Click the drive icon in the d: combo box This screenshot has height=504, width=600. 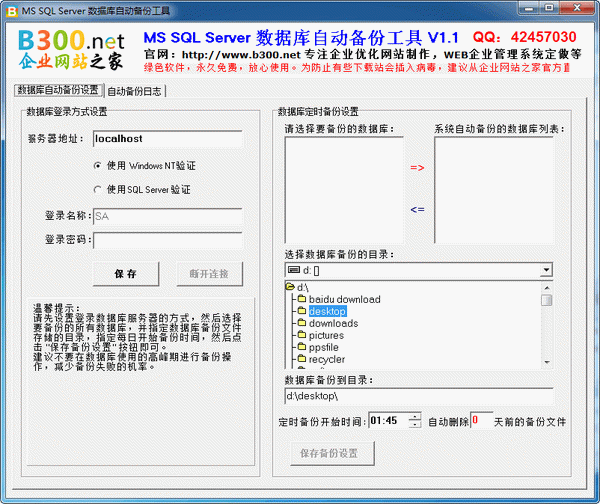tap(293, 270)
